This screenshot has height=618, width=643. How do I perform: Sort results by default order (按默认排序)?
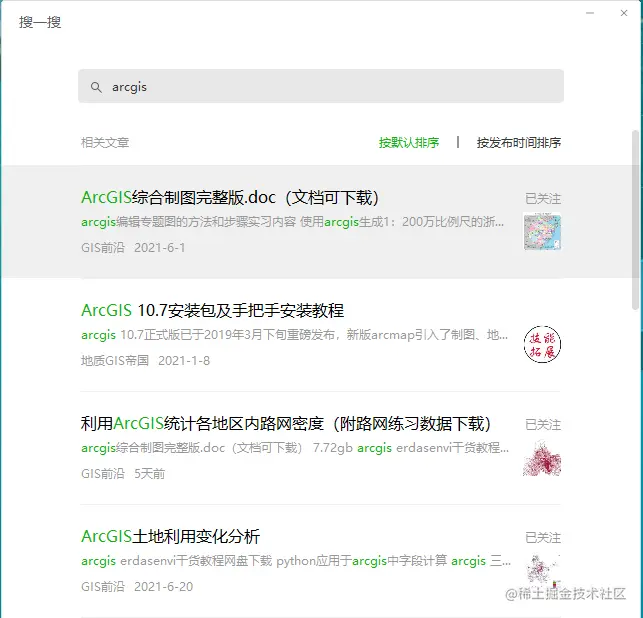point(409,142)
